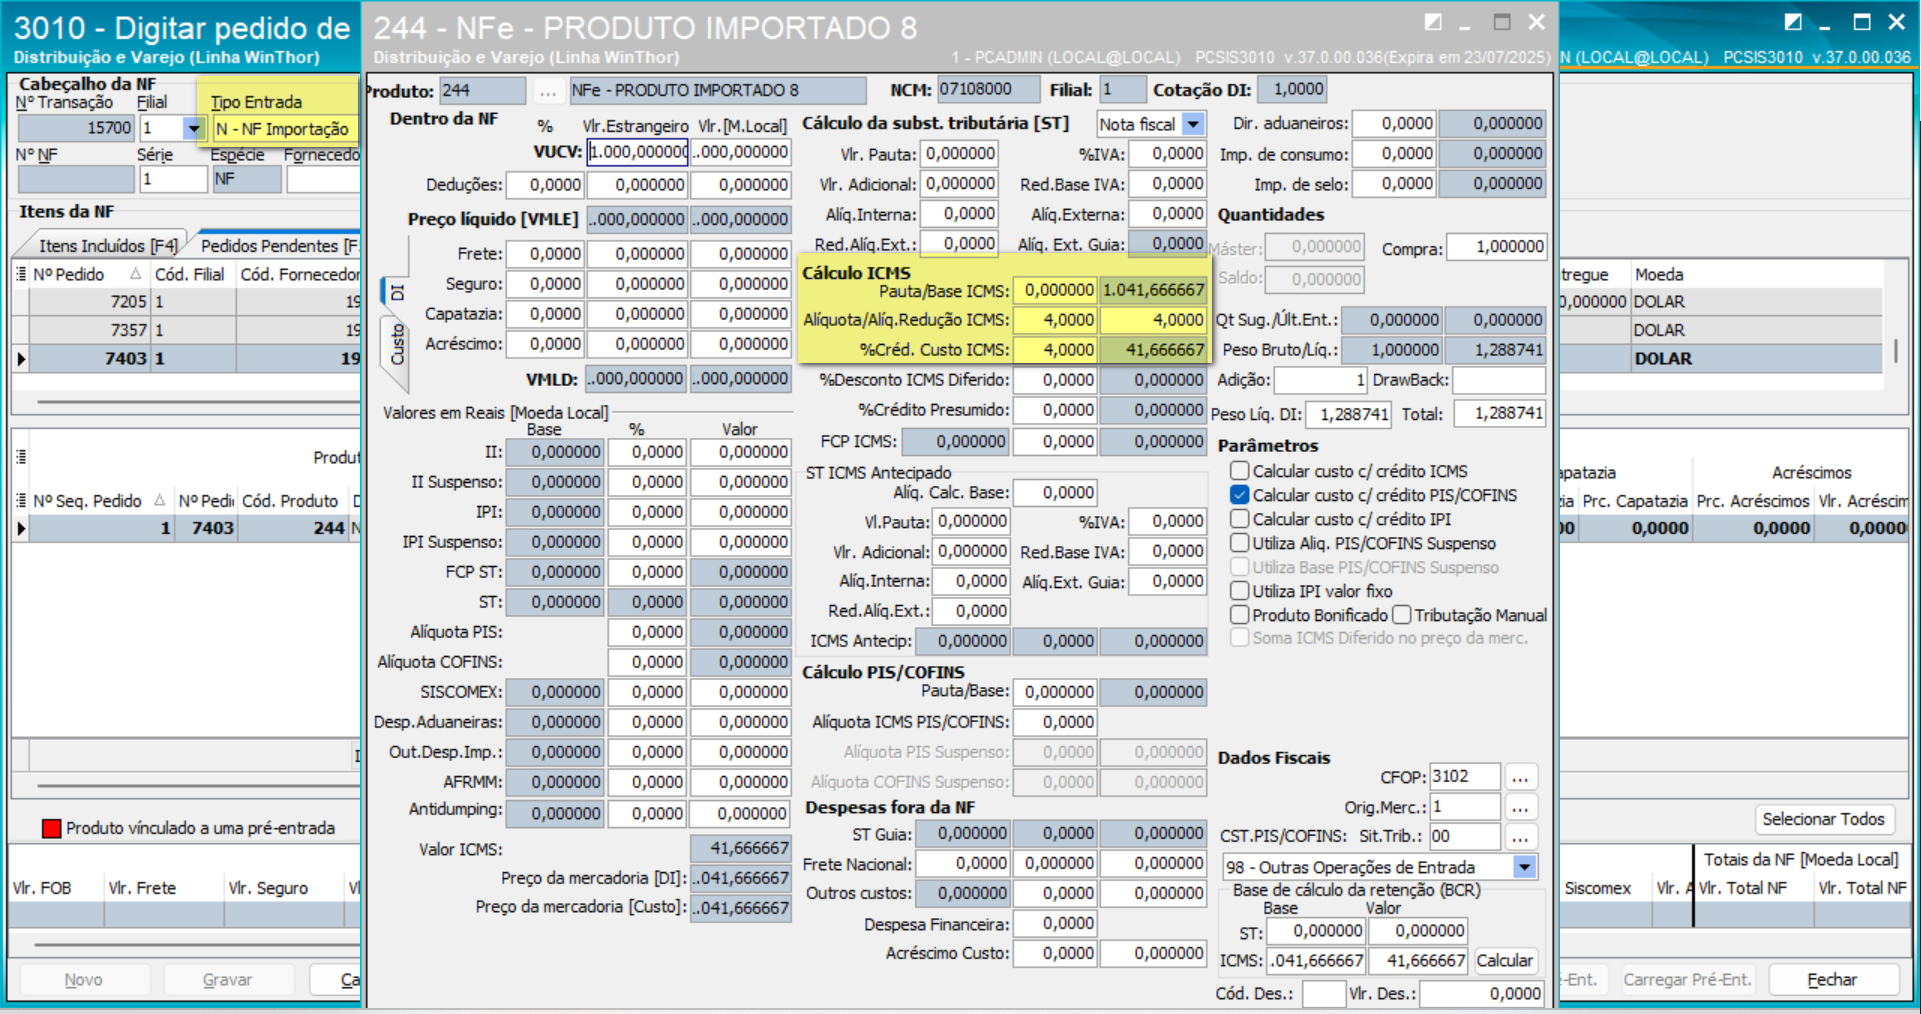Click %Créd. Custo ICMS field
This screenshot has width=1921, height=1014.
tap(1054, 350)
